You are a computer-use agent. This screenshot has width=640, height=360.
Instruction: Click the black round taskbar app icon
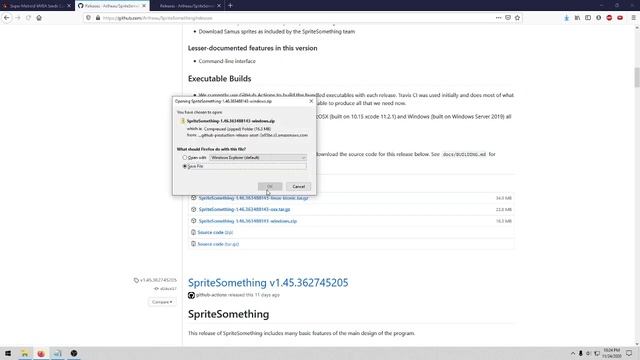point(73,353)
